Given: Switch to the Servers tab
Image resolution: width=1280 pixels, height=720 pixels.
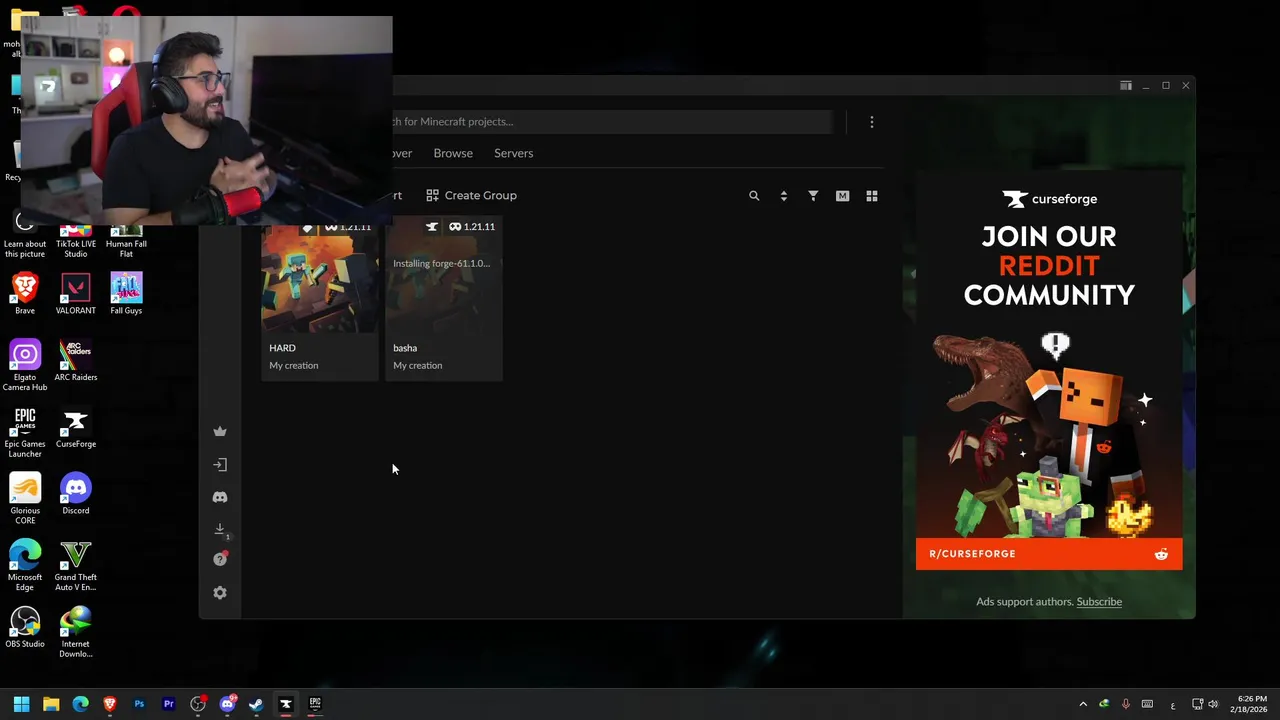Looking at the screenshot, I should pyautogui.click(x=513, y=153).
